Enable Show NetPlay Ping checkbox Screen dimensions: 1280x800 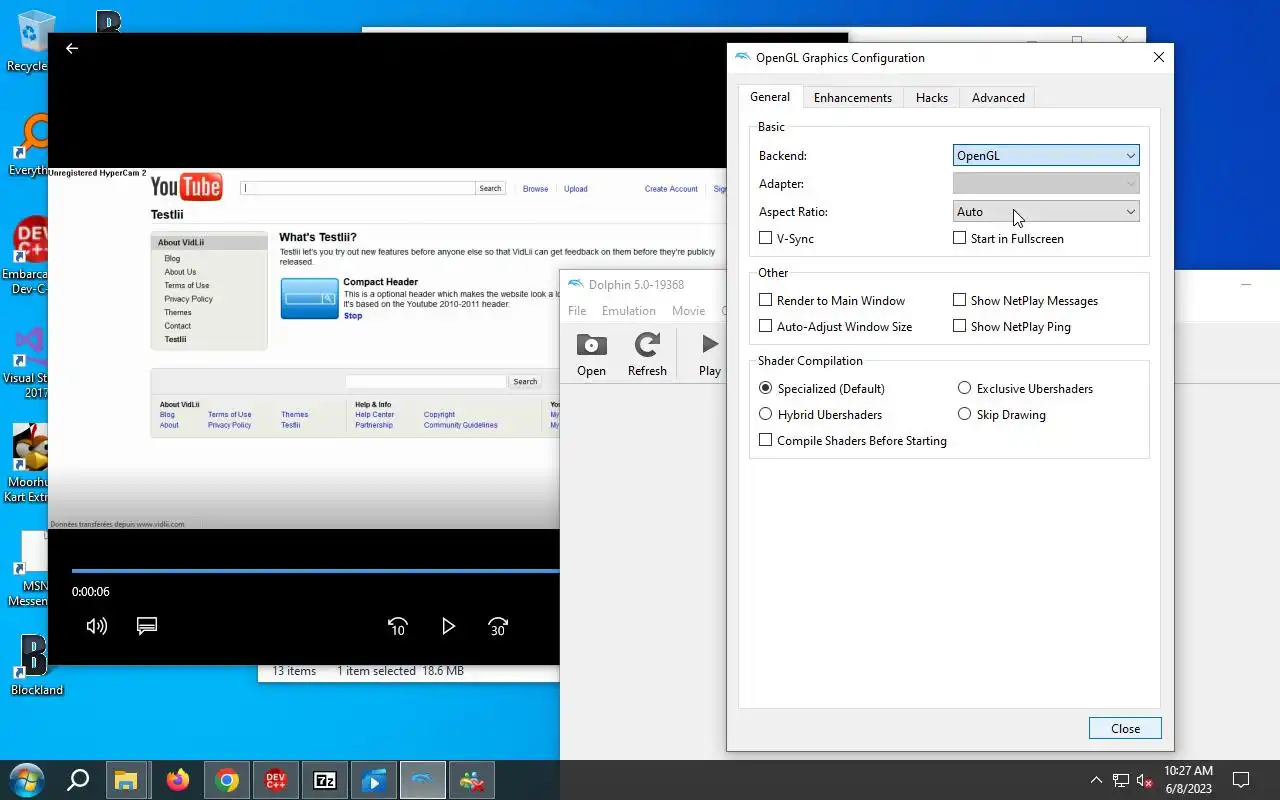tap(960, 326)
